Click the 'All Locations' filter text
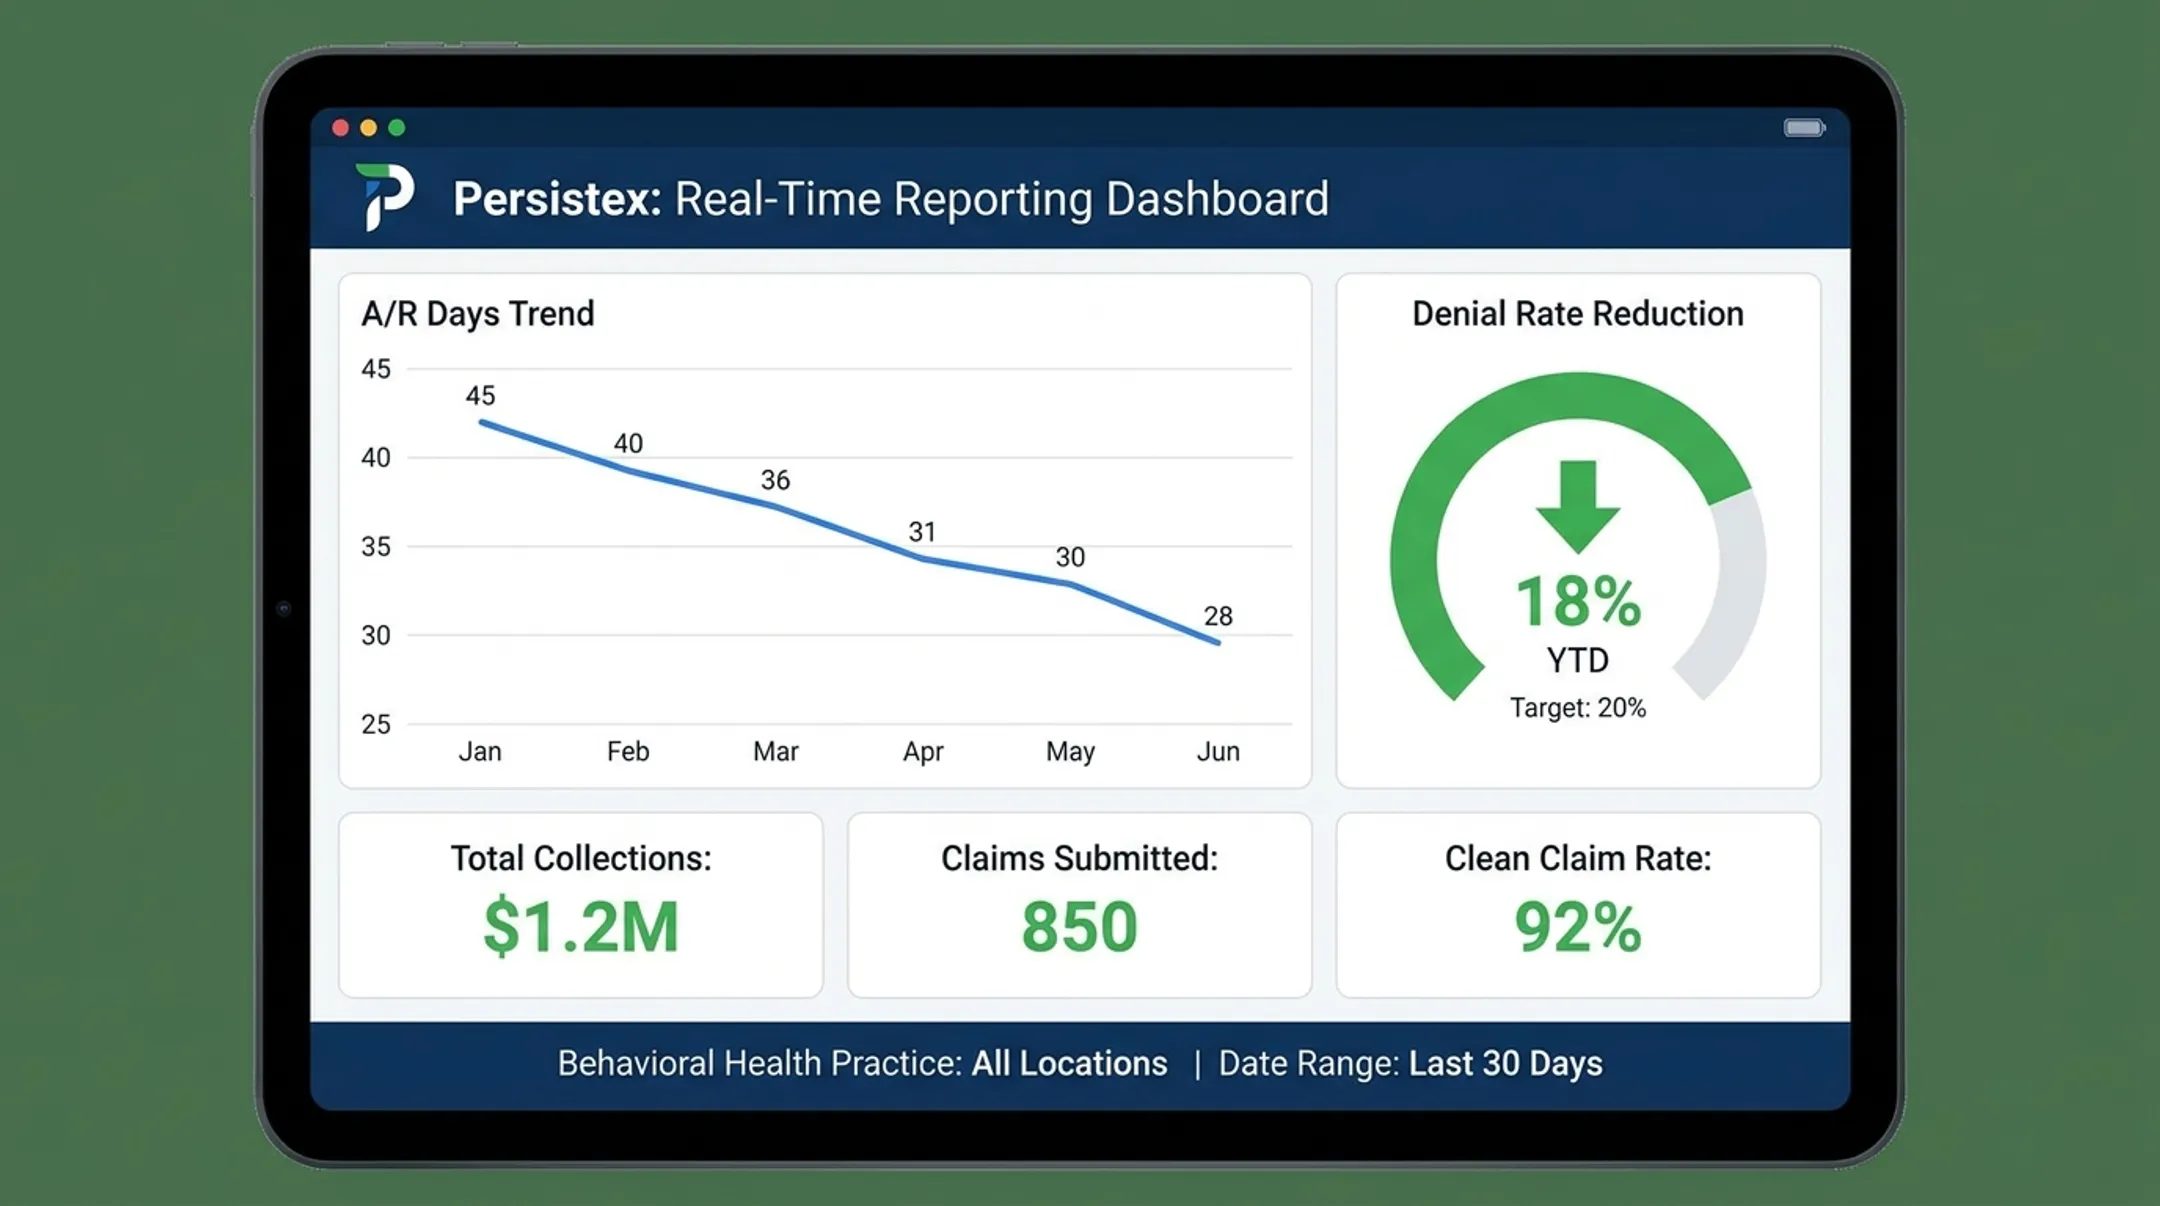The height and width of the screenshot is (1206, 2160). pyautogui.click(x=1069, y=1063)
